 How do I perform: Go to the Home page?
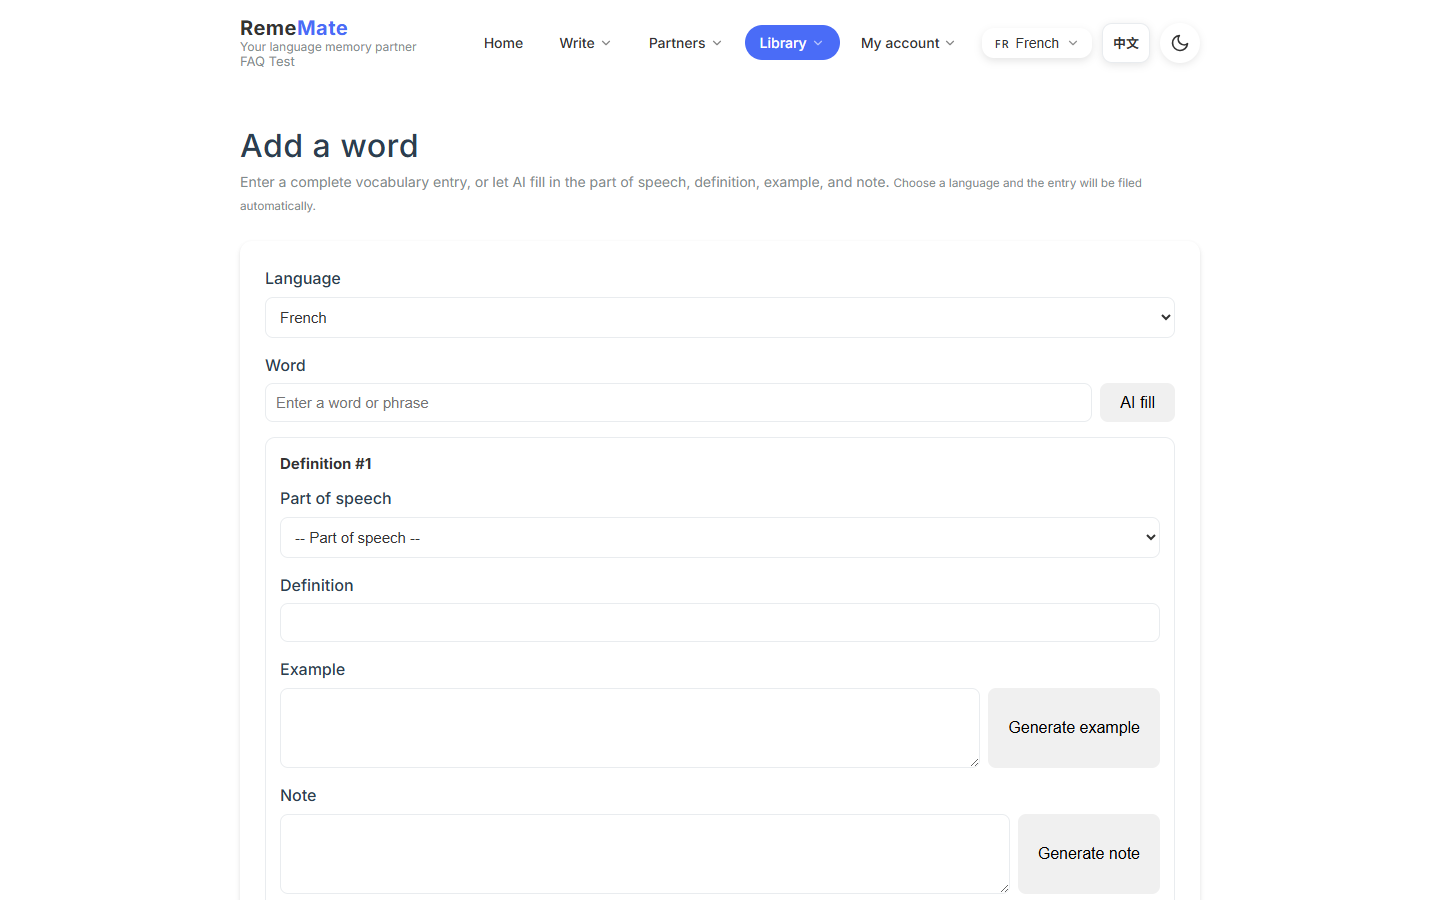503,43
